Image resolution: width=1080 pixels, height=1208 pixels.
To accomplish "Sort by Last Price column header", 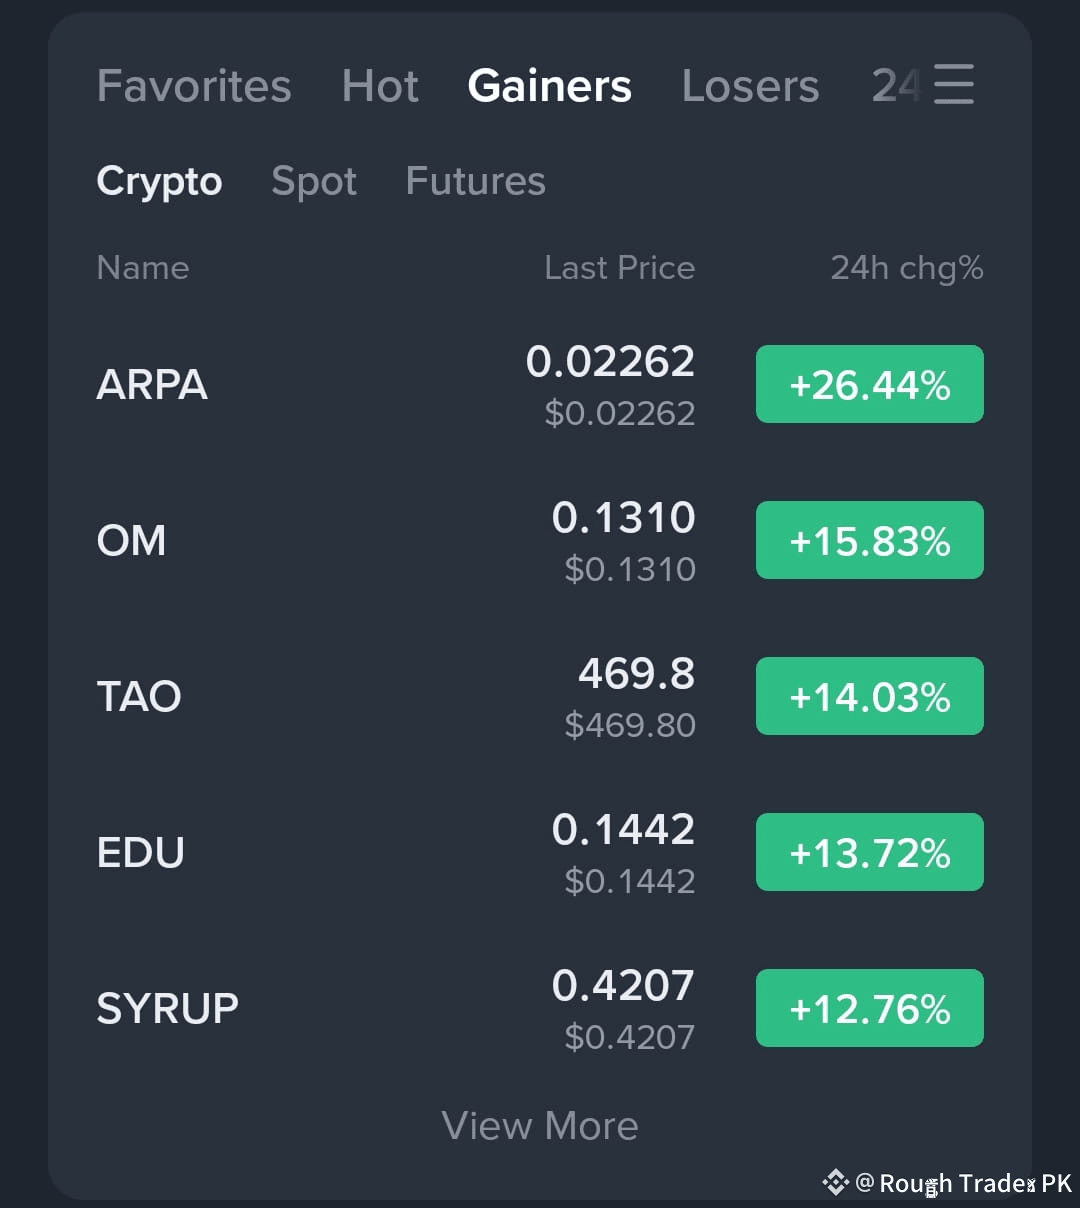I will coord(619,268).
